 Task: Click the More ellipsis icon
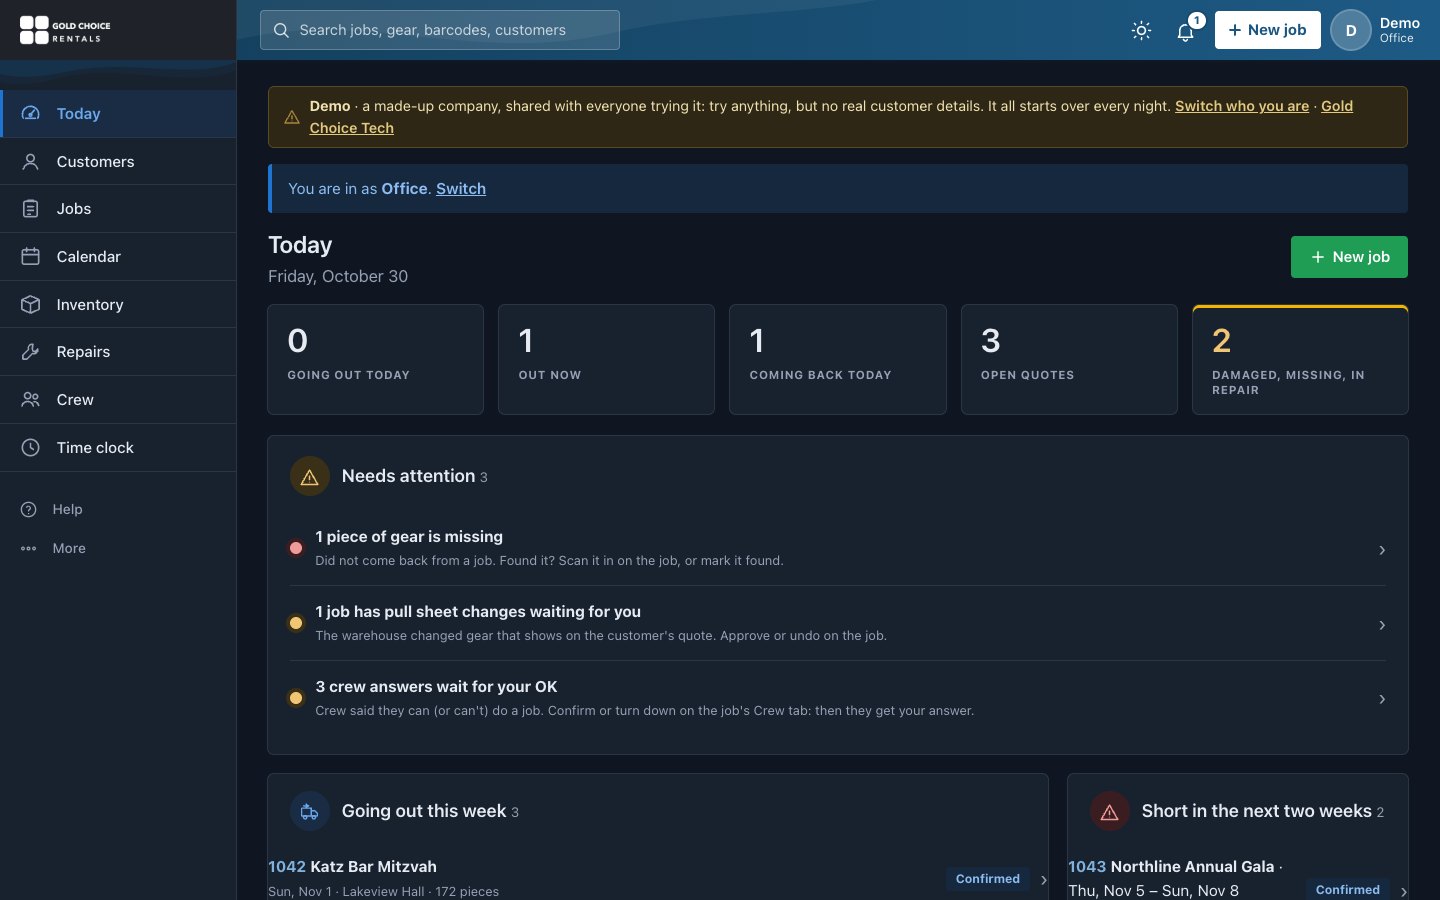click(x=29, y=548)
